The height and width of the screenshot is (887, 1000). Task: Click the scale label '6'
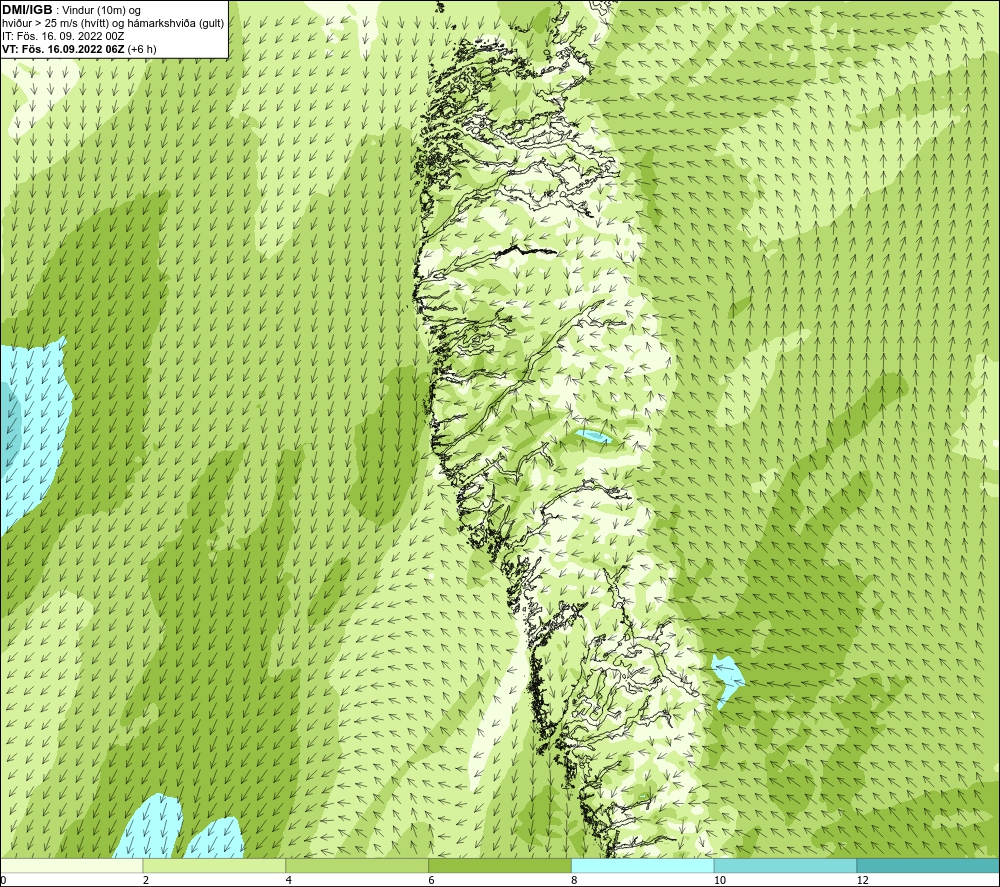pyautogui.click(x=432, y=880)
